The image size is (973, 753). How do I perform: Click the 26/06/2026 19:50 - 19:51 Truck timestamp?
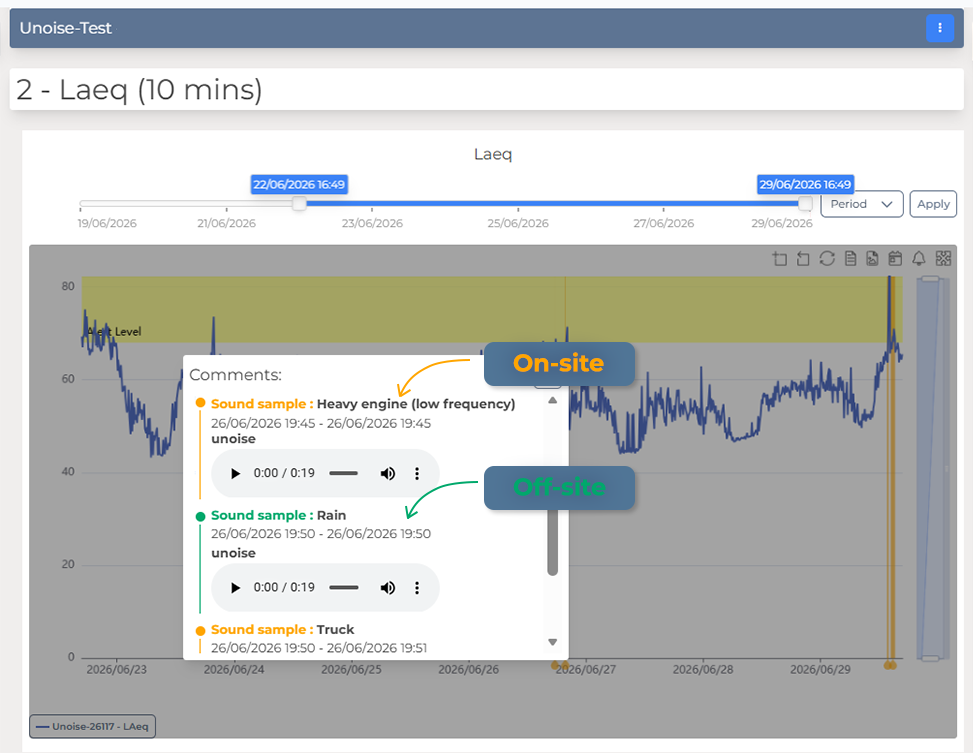pos(319,648)
